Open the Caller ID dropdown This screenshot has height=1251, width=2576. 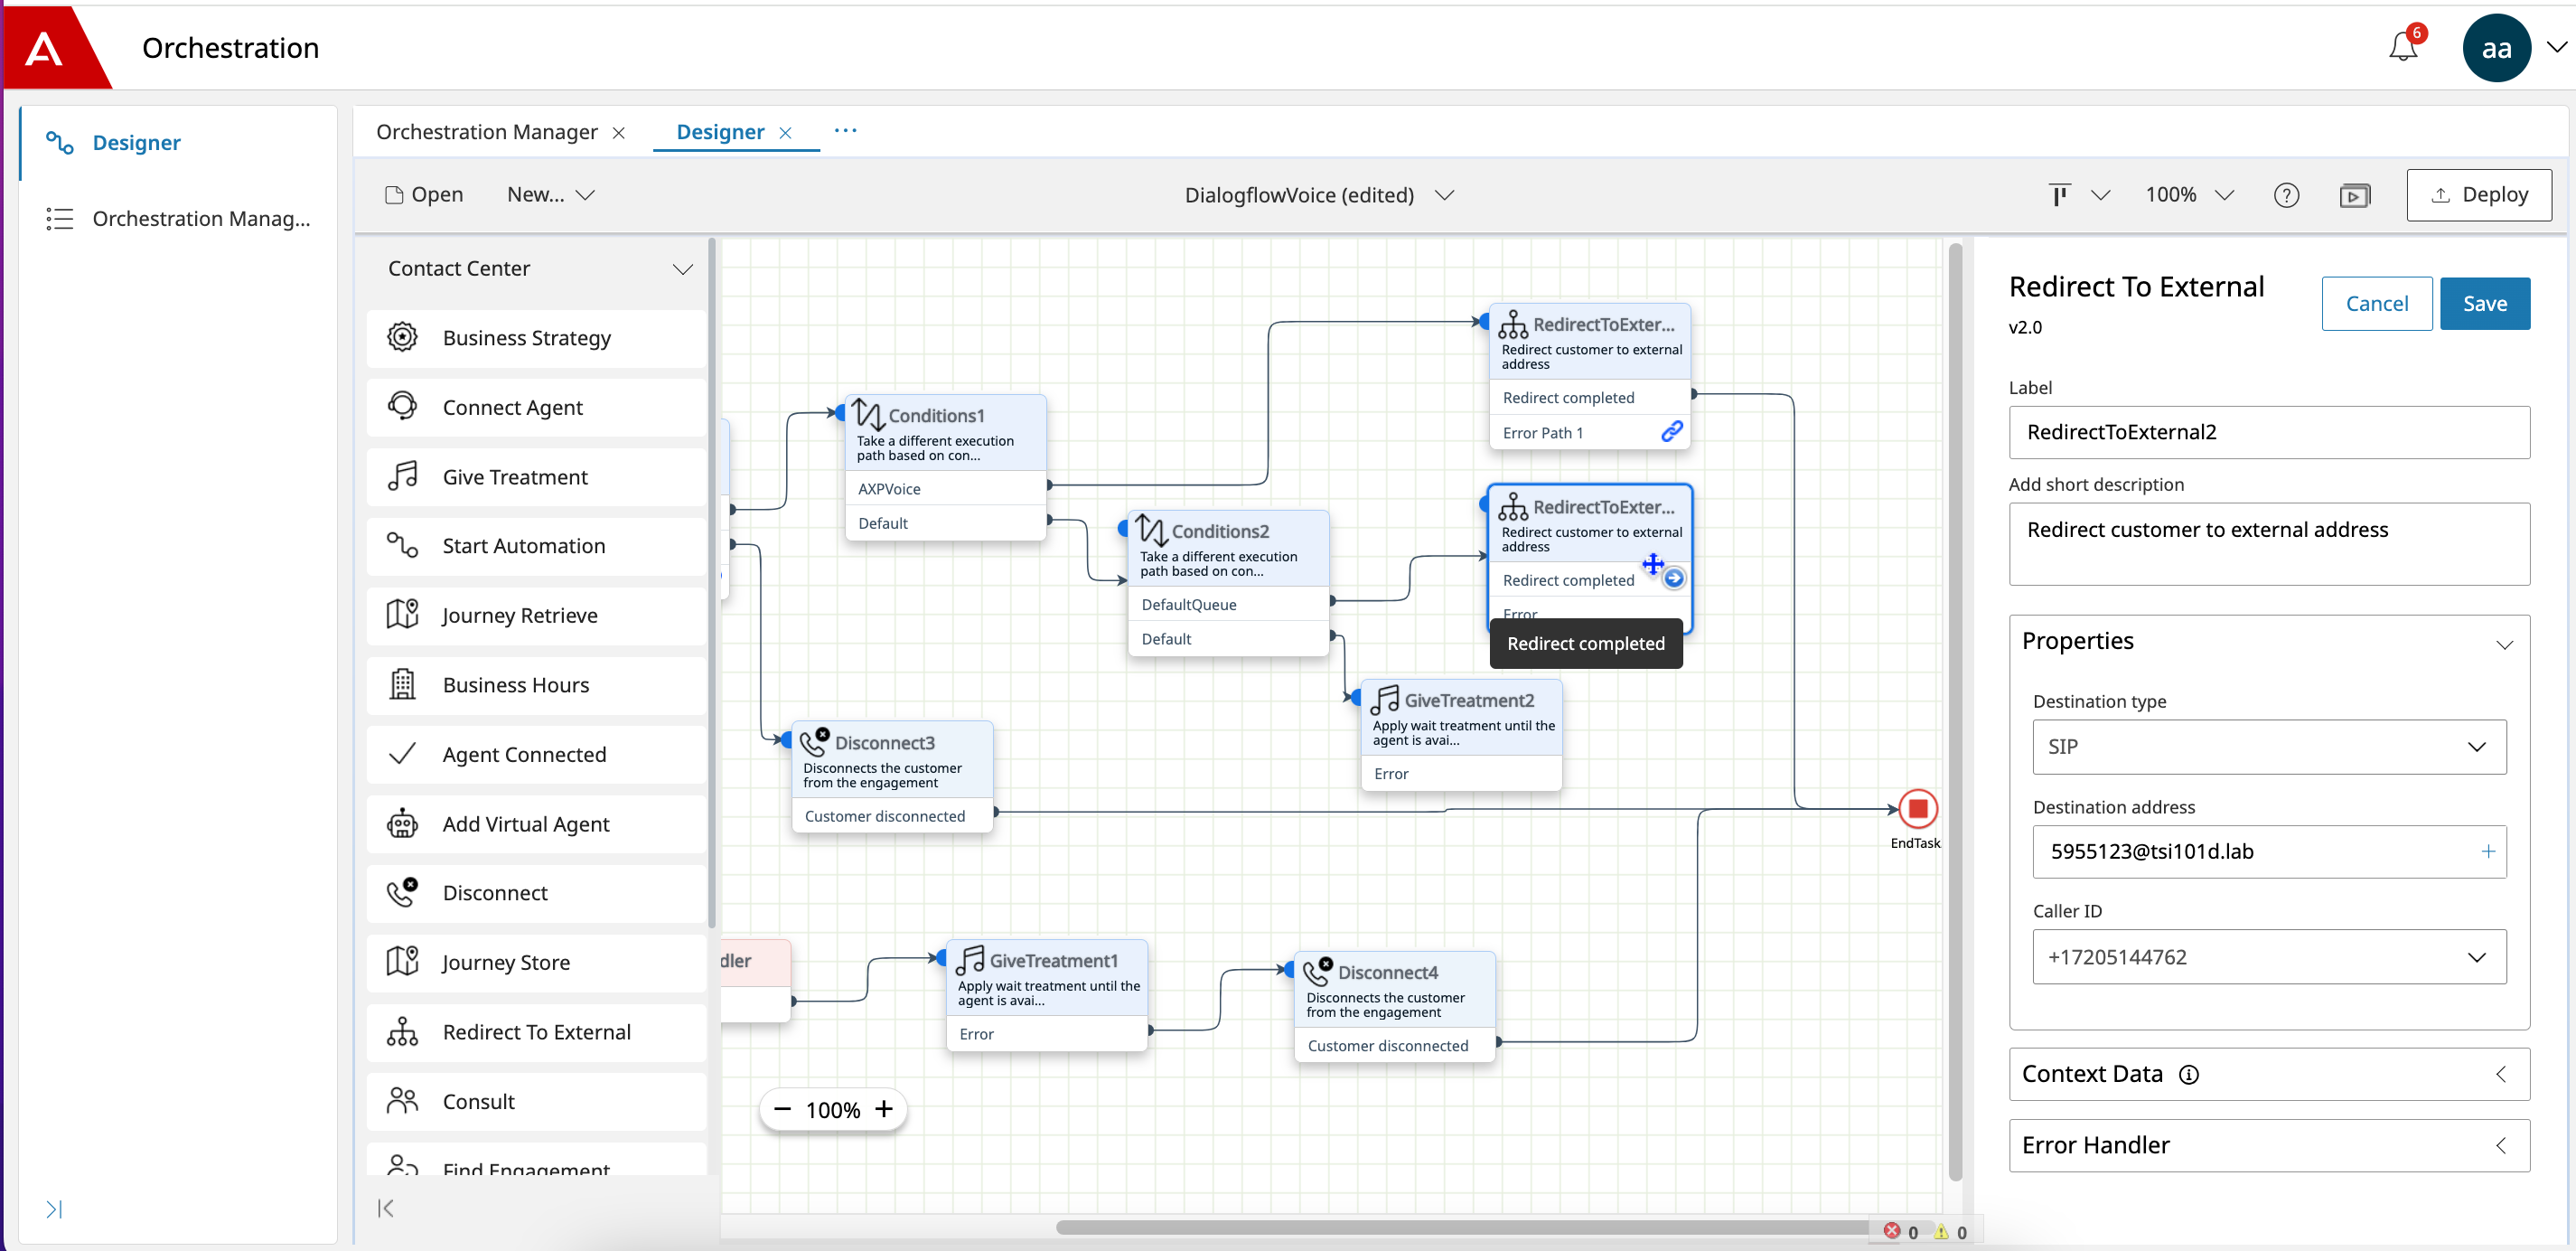[x=2268, y=957]
